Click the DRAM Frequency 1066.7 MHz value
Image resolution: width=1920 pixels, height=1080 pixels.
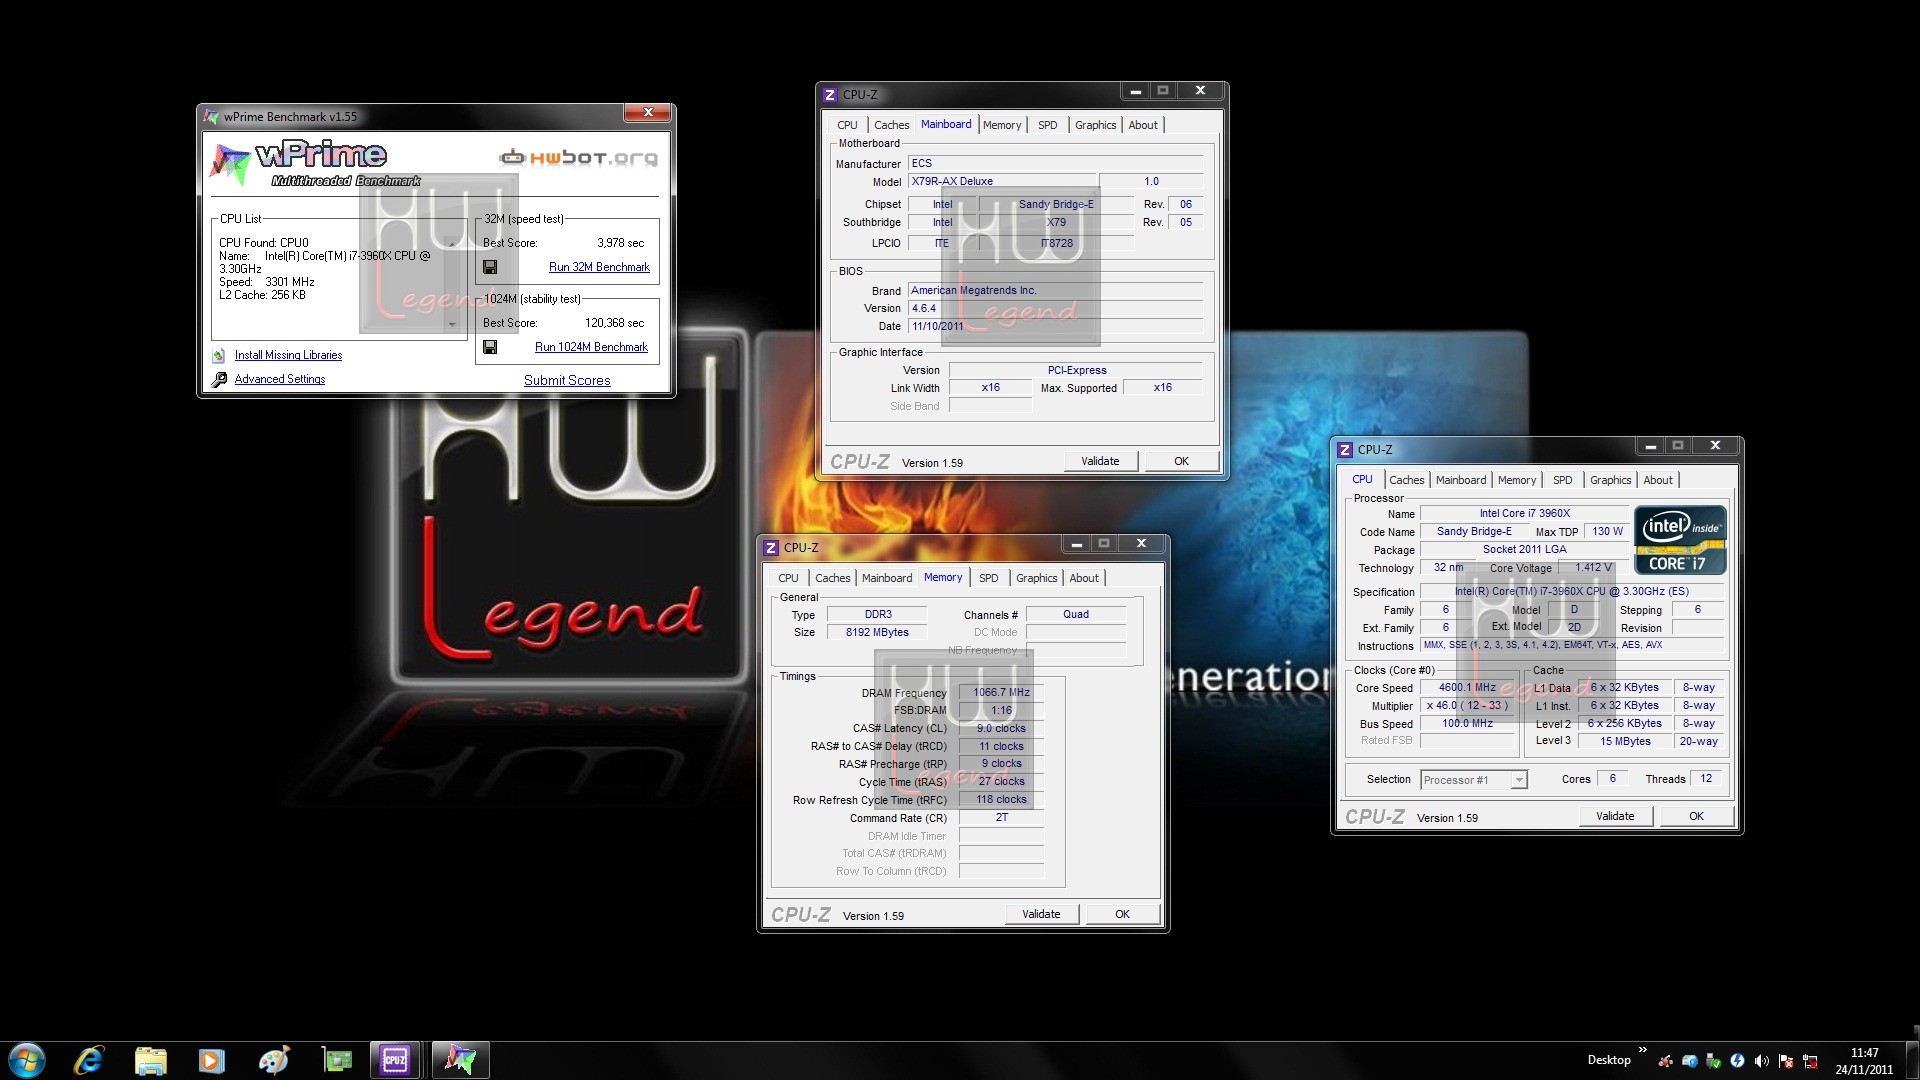(1001, 692)
